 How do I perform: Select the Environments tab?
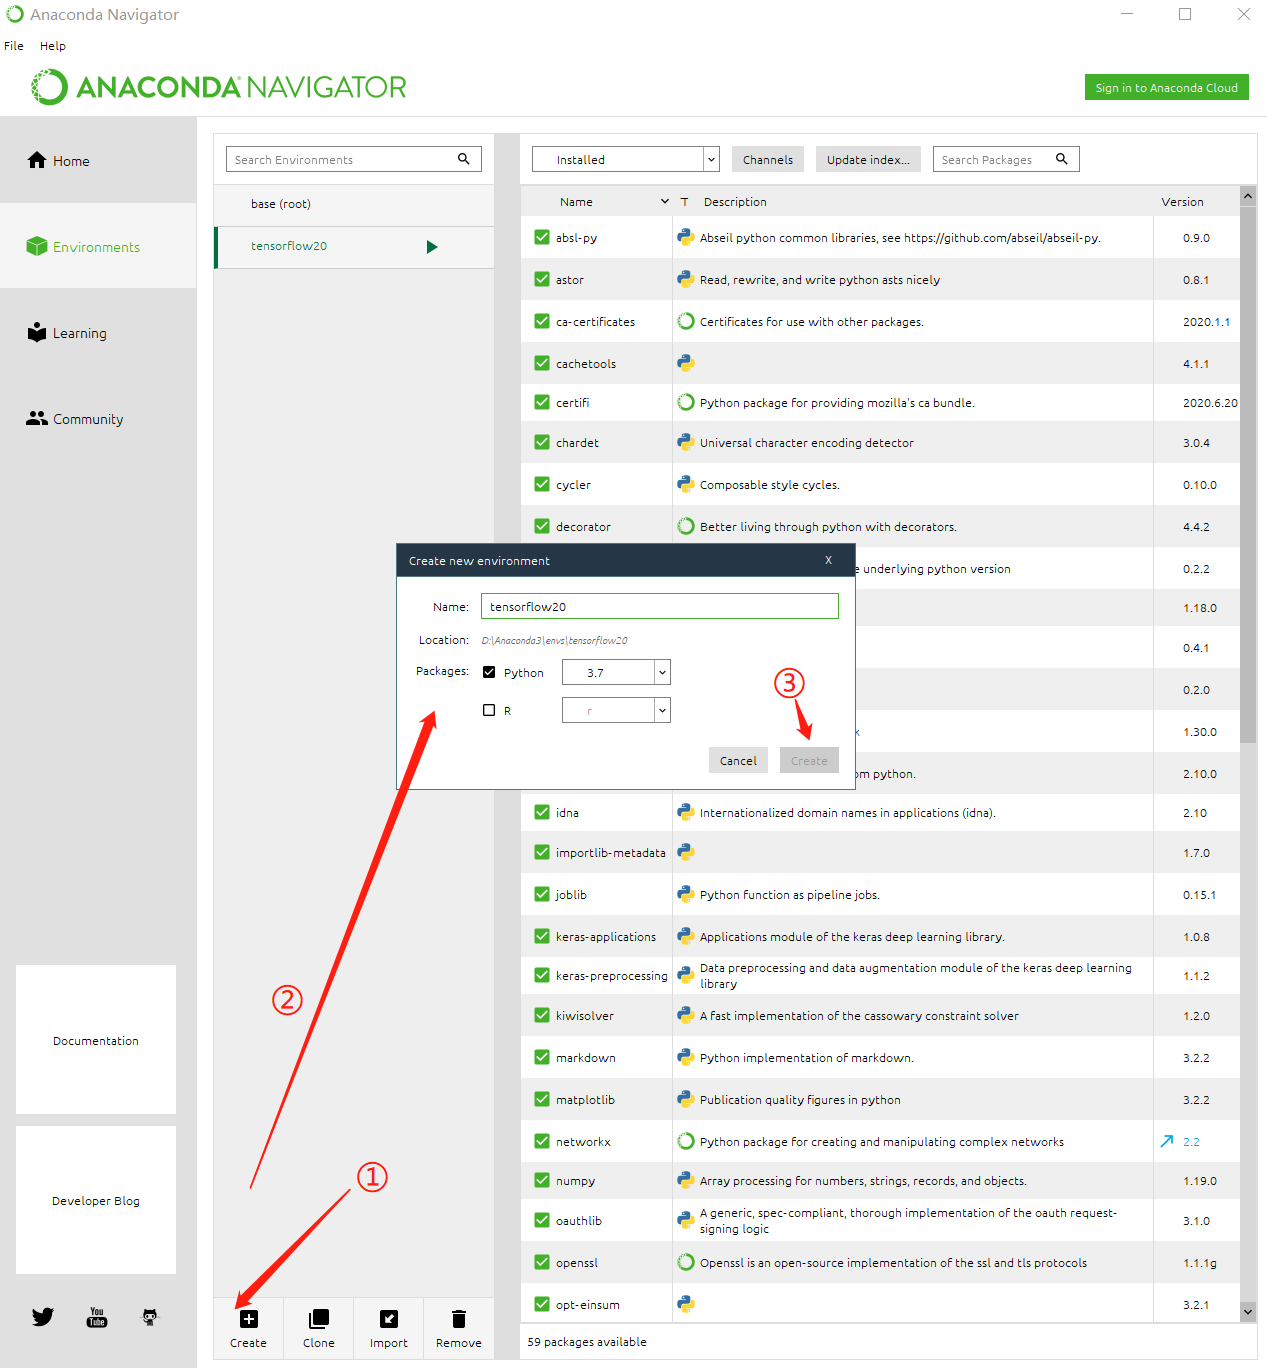[x=98, y=246]
